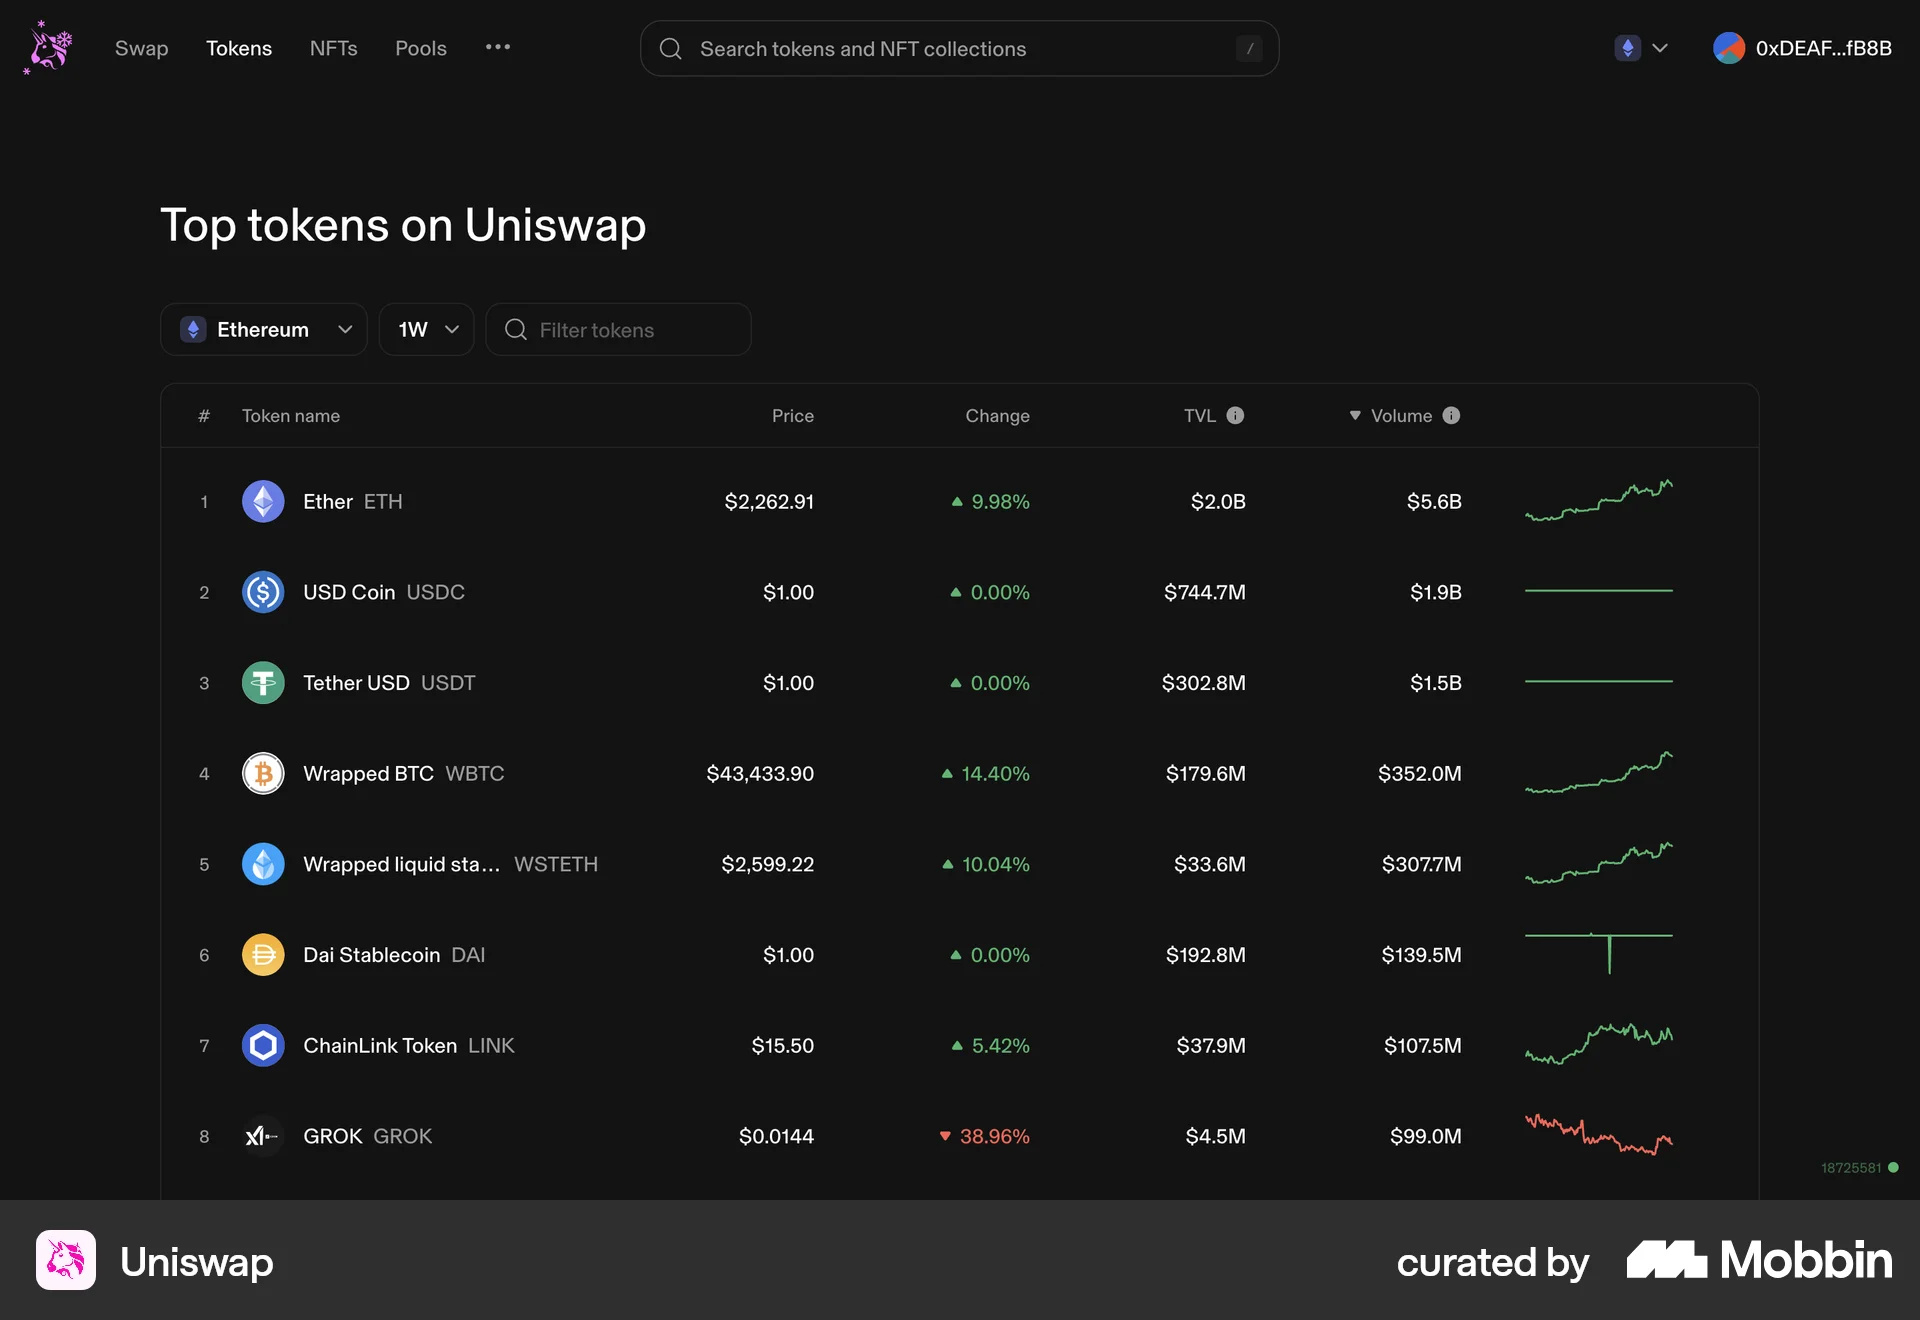1920x1320 pixels.
Task: Click the USD Coin USDC icon
Action: coord(263,592)
